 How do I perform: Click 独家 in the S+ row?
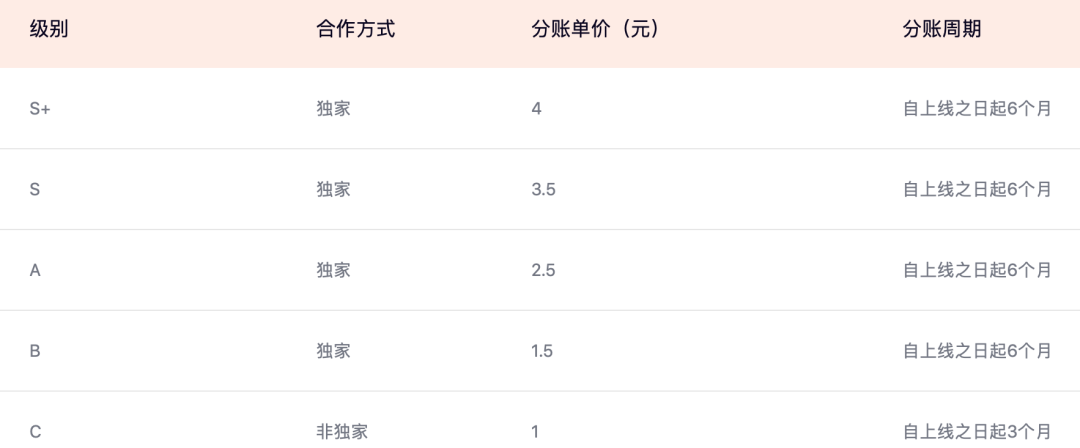coord(333,108)
